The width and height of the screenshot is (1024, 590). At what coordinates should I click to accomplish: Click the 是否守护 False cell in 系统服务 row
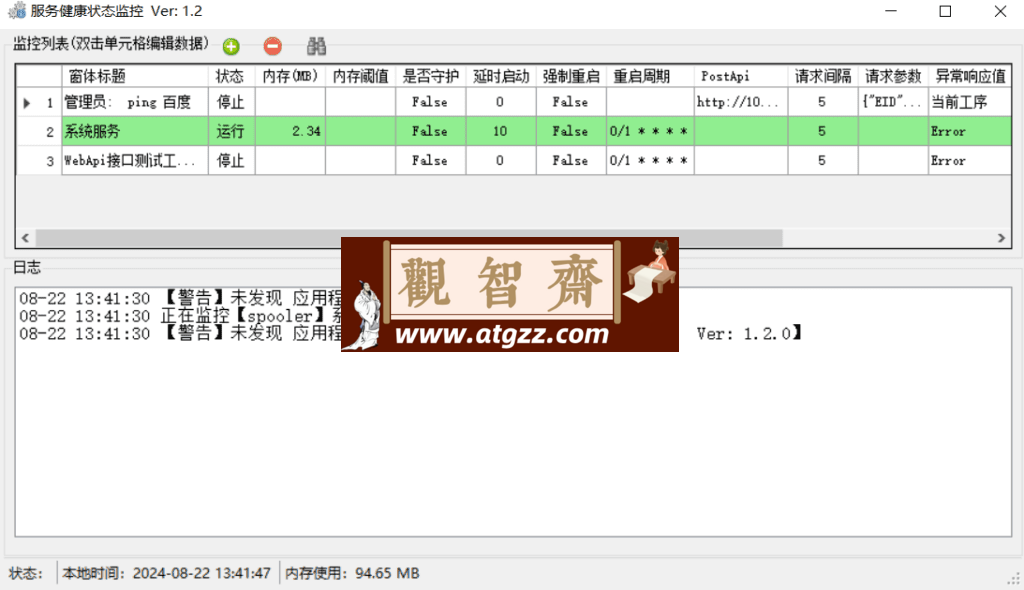tap(430, 131)
